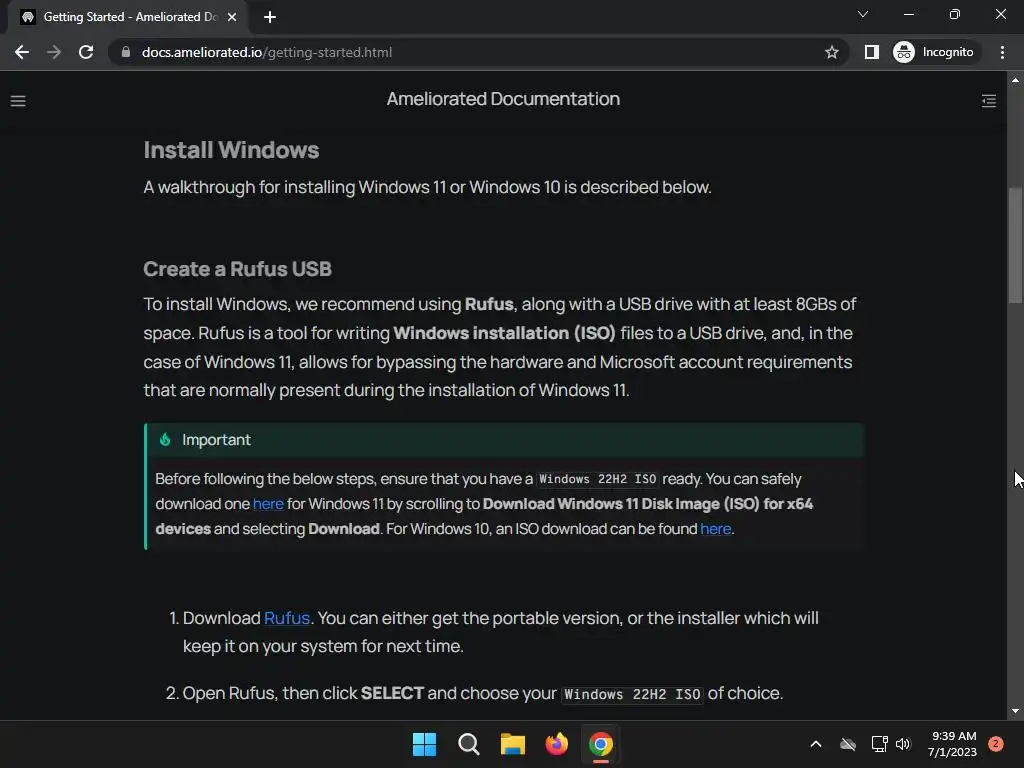Click 'Windows installation (ISO)' bold text
The image size is (1024, 768).
[x=504, y=333]
